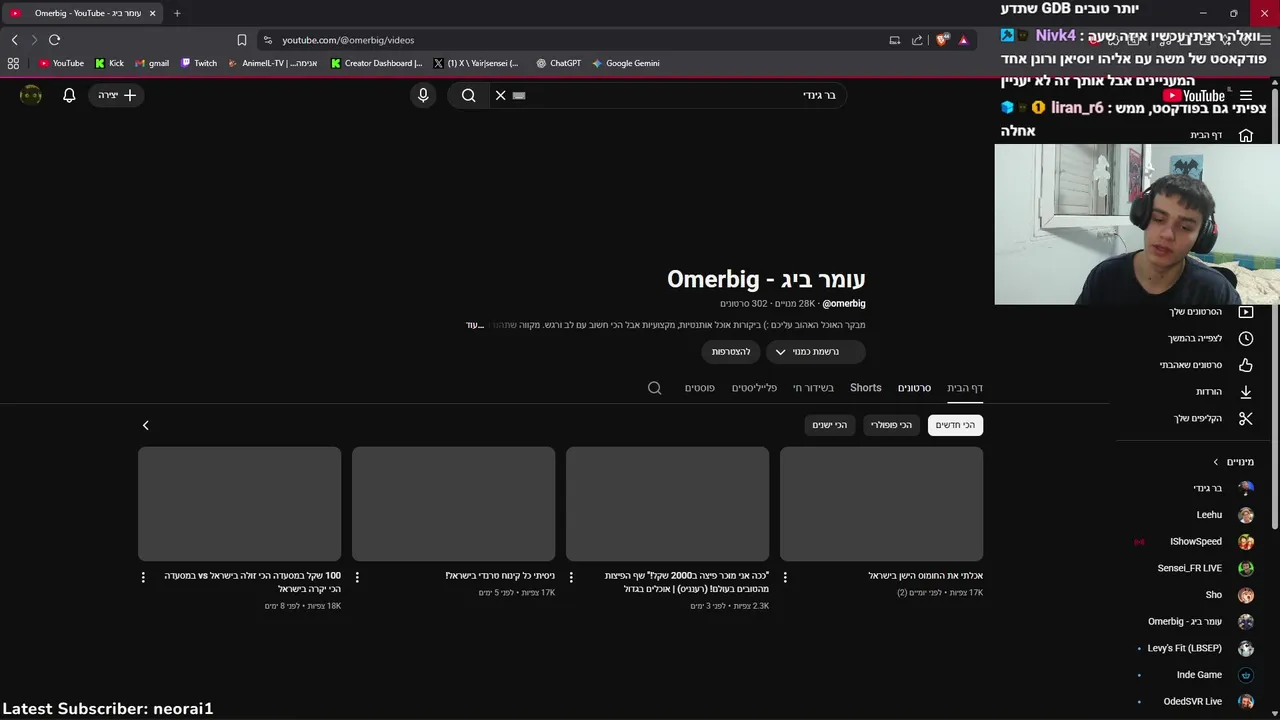Switch to Live tab (בשידור חי)
The width and height of the screenshot is (1280, 720).
point(813,388)
